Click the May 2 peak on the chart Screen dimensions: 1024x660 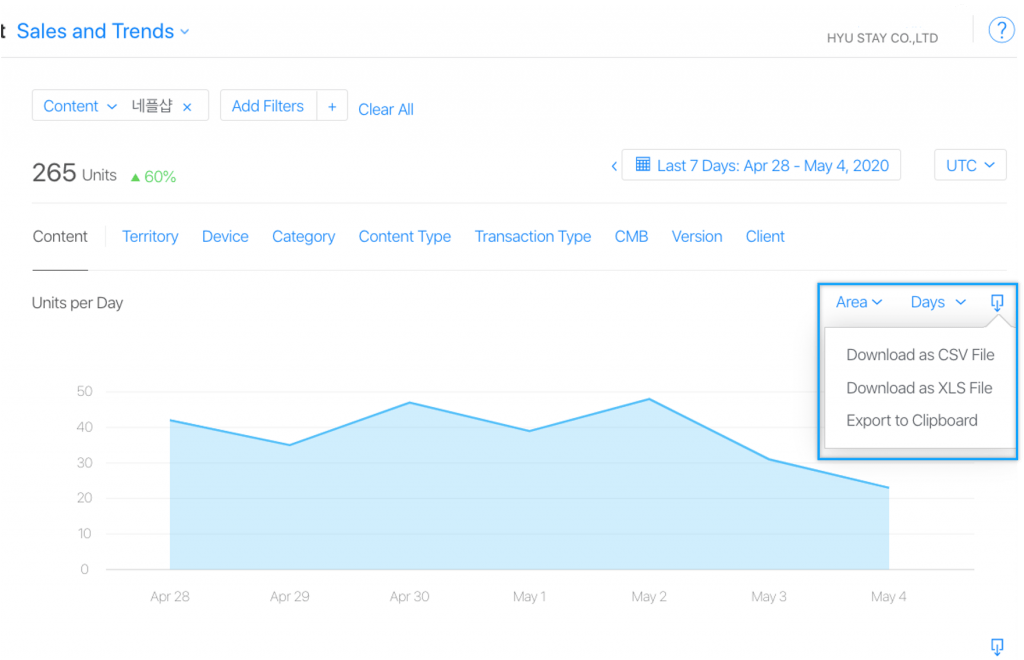coord(649,399)
